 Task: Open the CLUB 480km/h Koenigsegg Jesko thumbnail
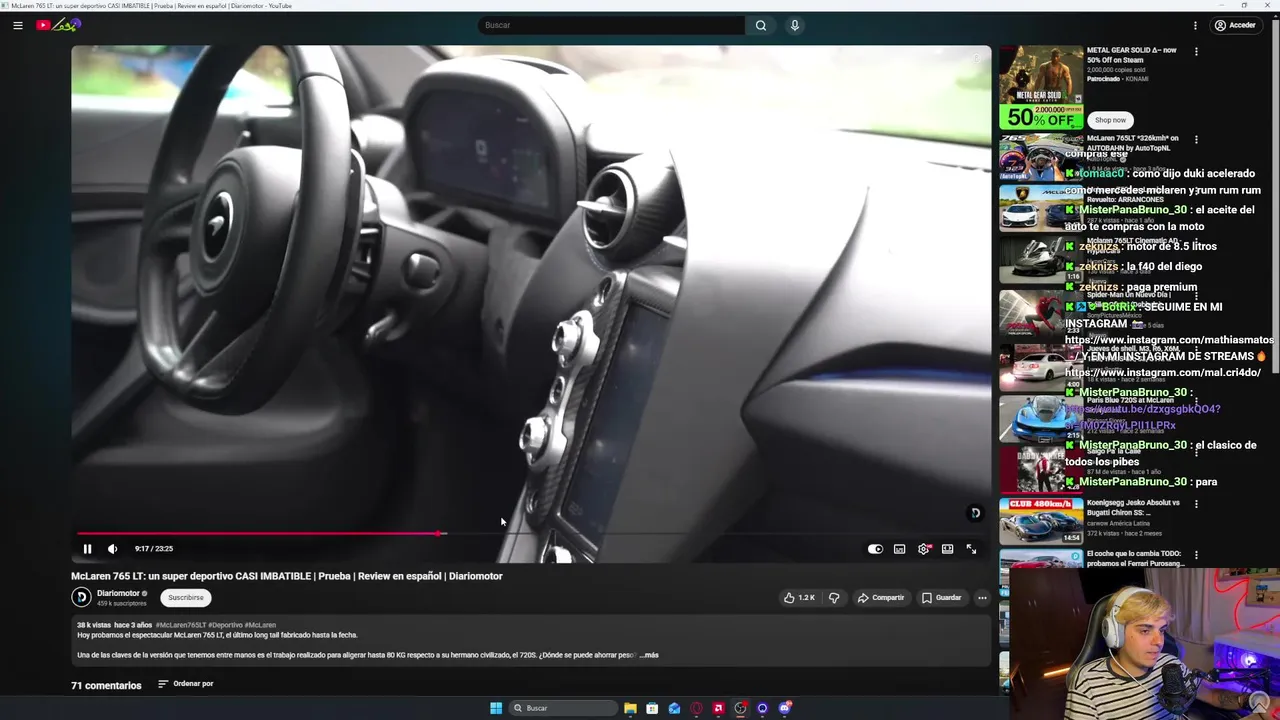click(1040, 521)
